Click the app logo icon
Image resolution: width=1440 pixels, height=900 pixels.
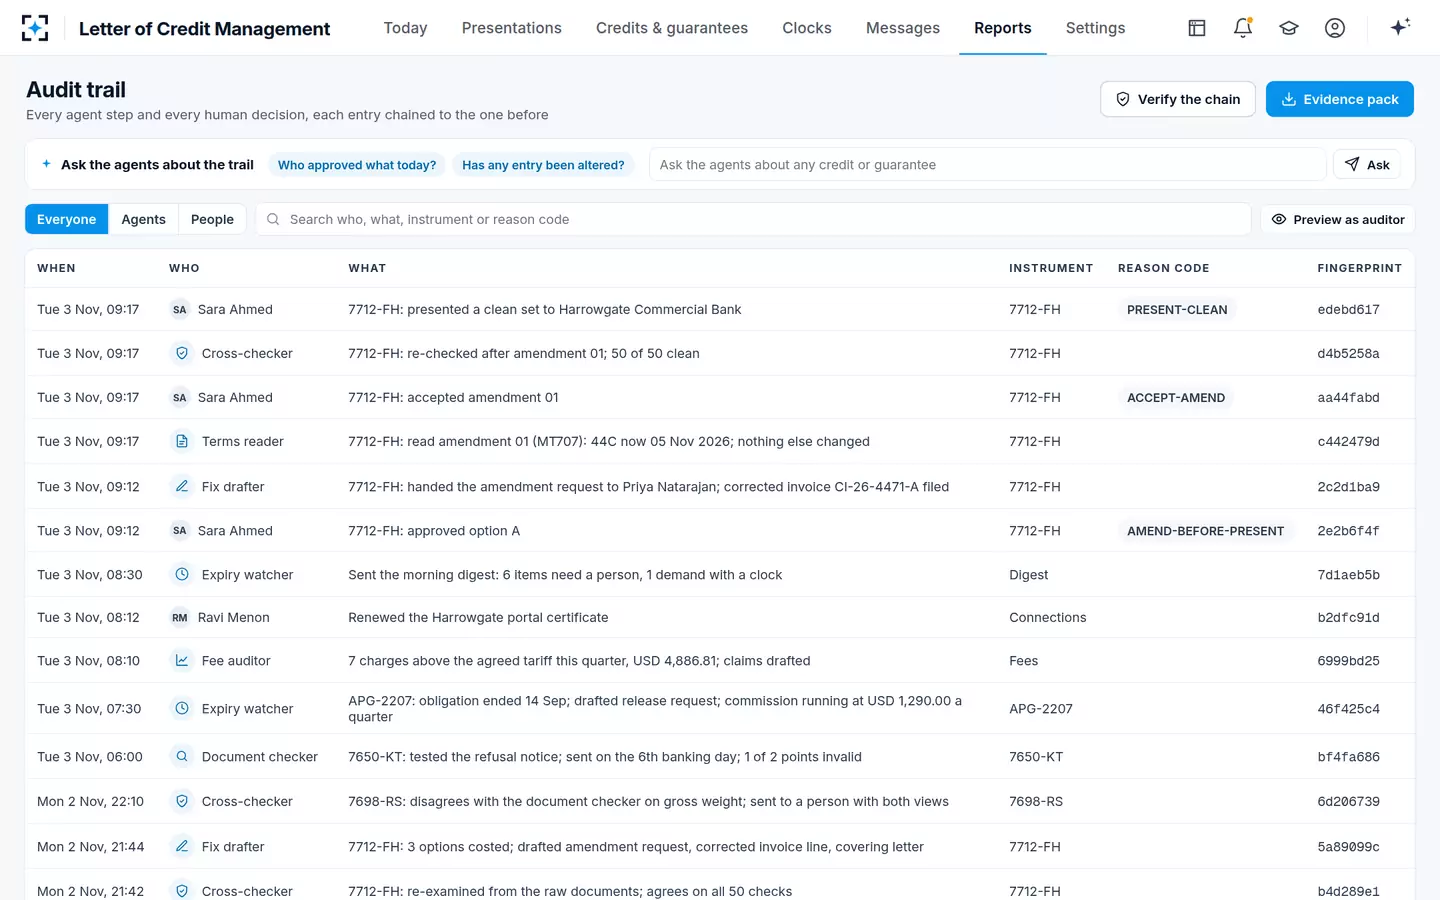(35, 28)
